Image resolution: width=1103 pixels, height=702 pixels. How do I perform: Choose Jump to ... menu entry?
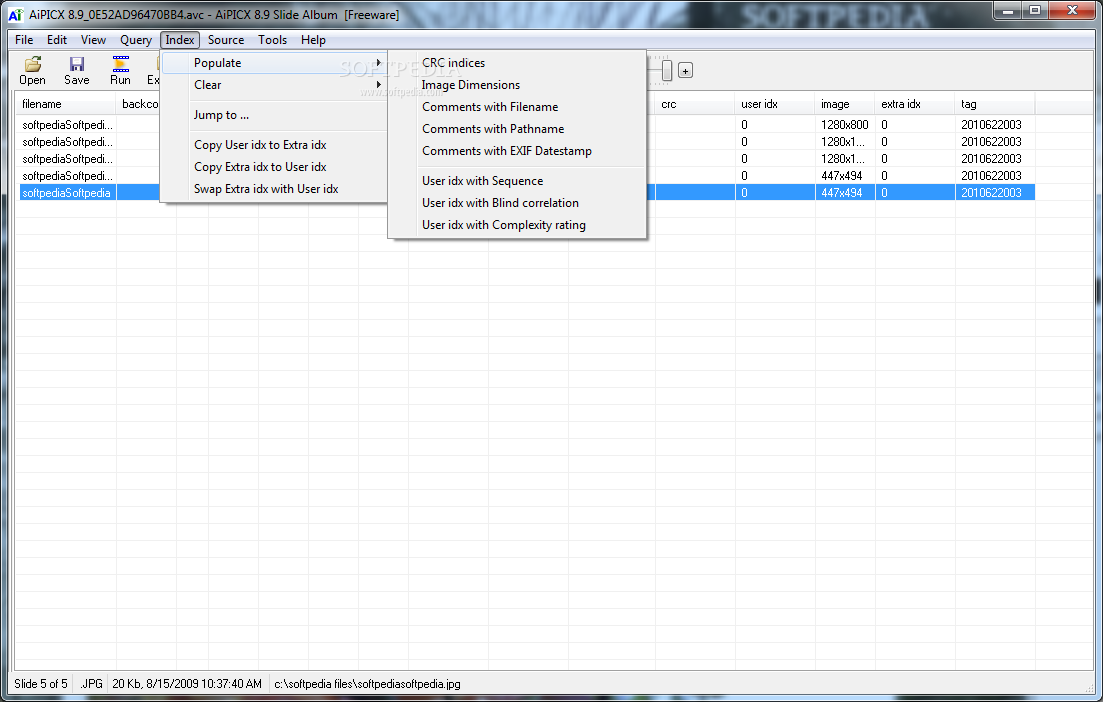click(x=274, y=115)
